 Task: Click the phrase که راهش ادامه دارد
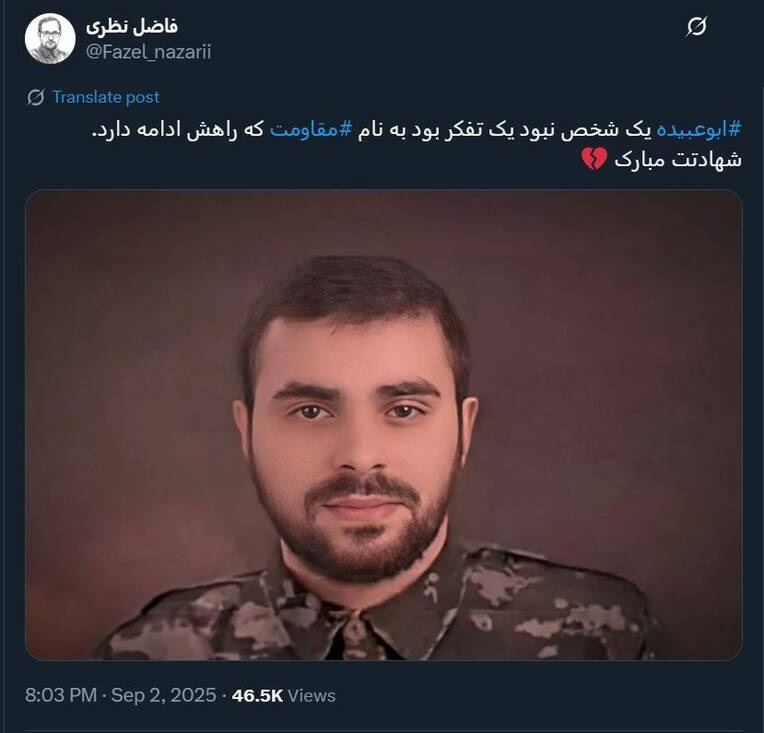(178, 130)
